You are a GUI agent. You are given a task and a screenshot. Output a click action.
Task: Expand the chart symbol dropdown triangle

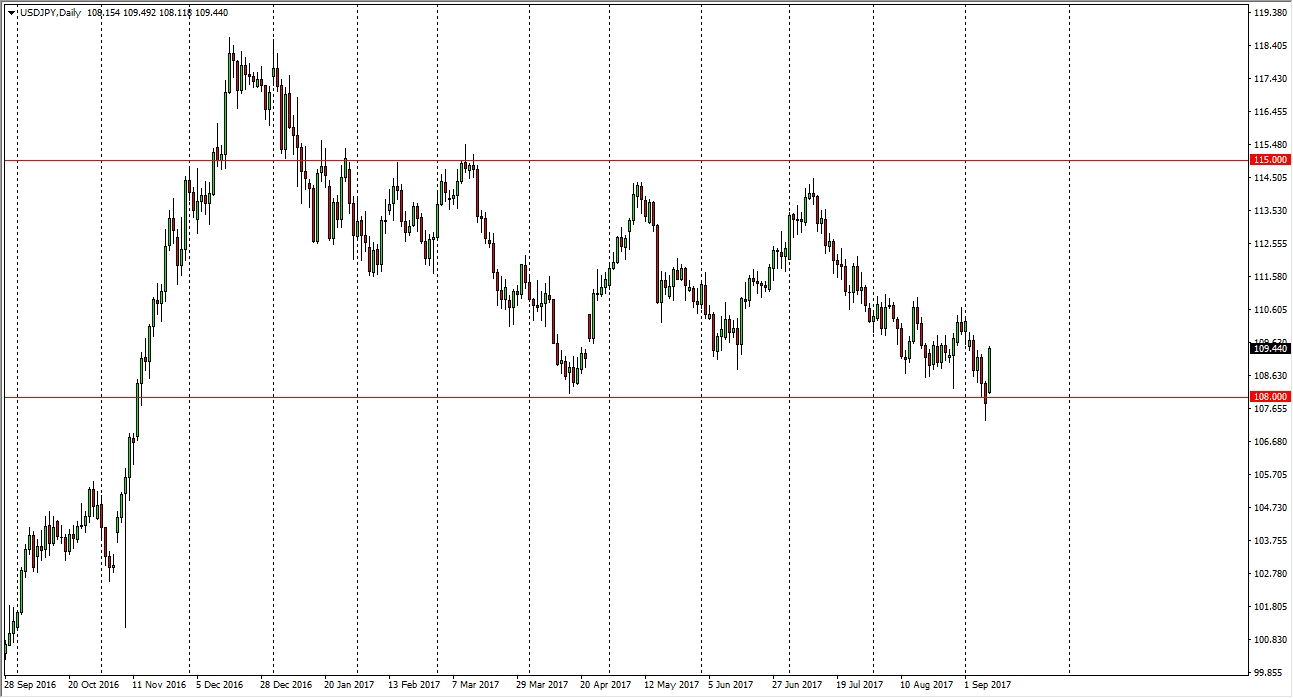pos(11,12)
